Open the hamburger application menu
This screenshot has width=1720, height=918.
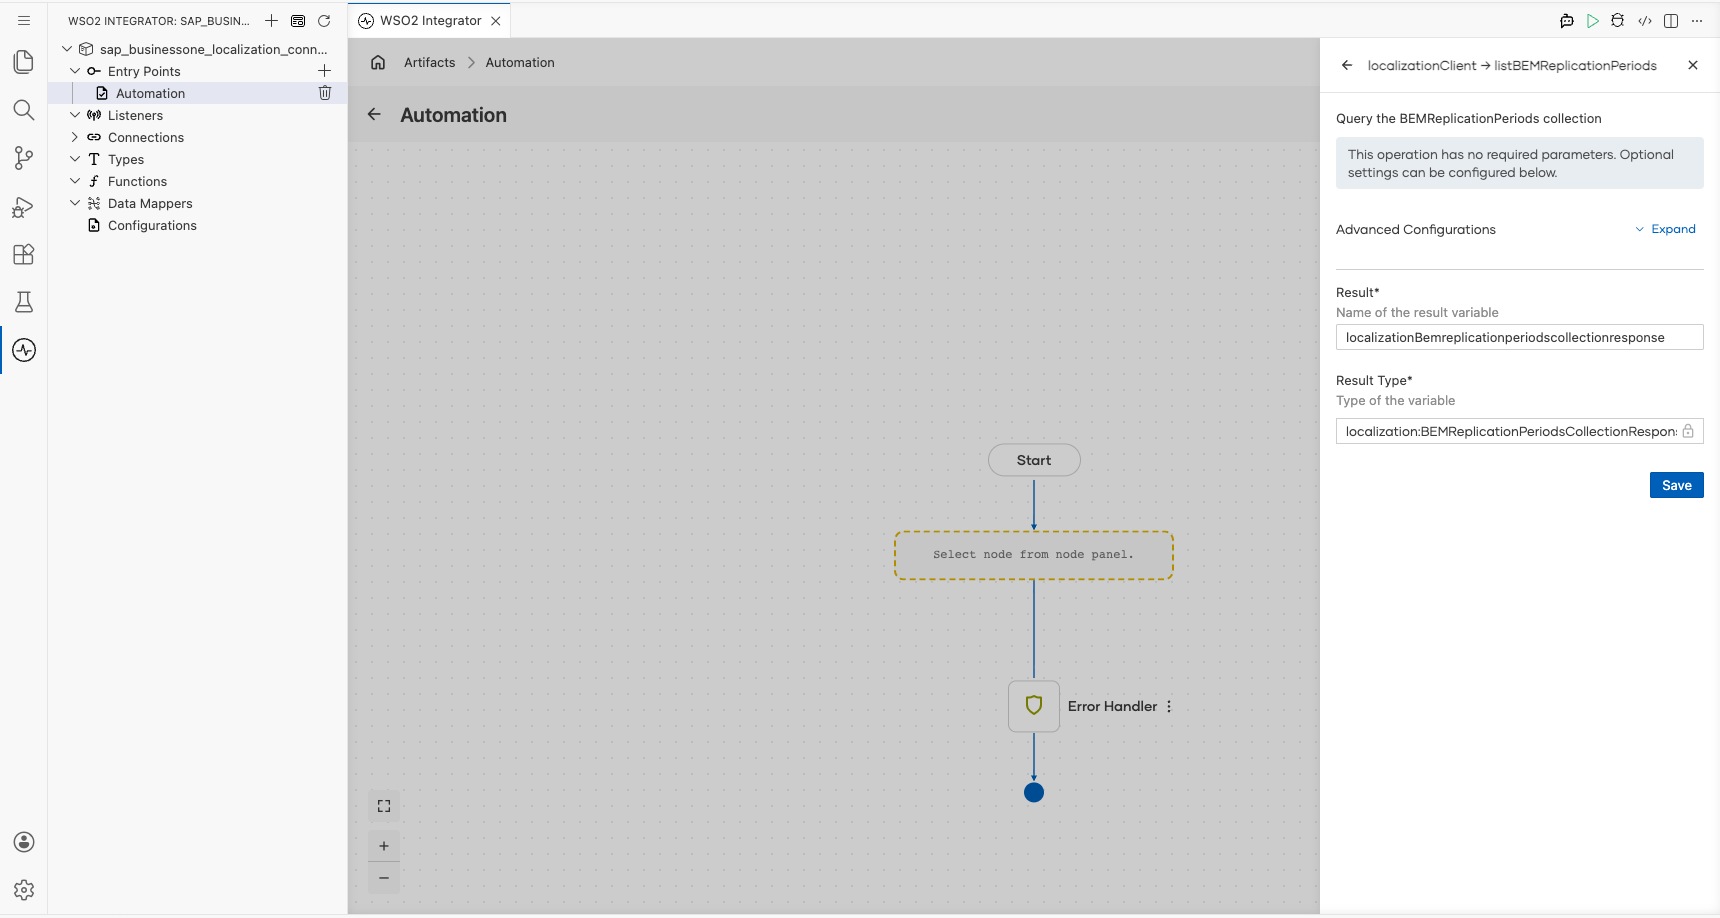click(24, 20)
